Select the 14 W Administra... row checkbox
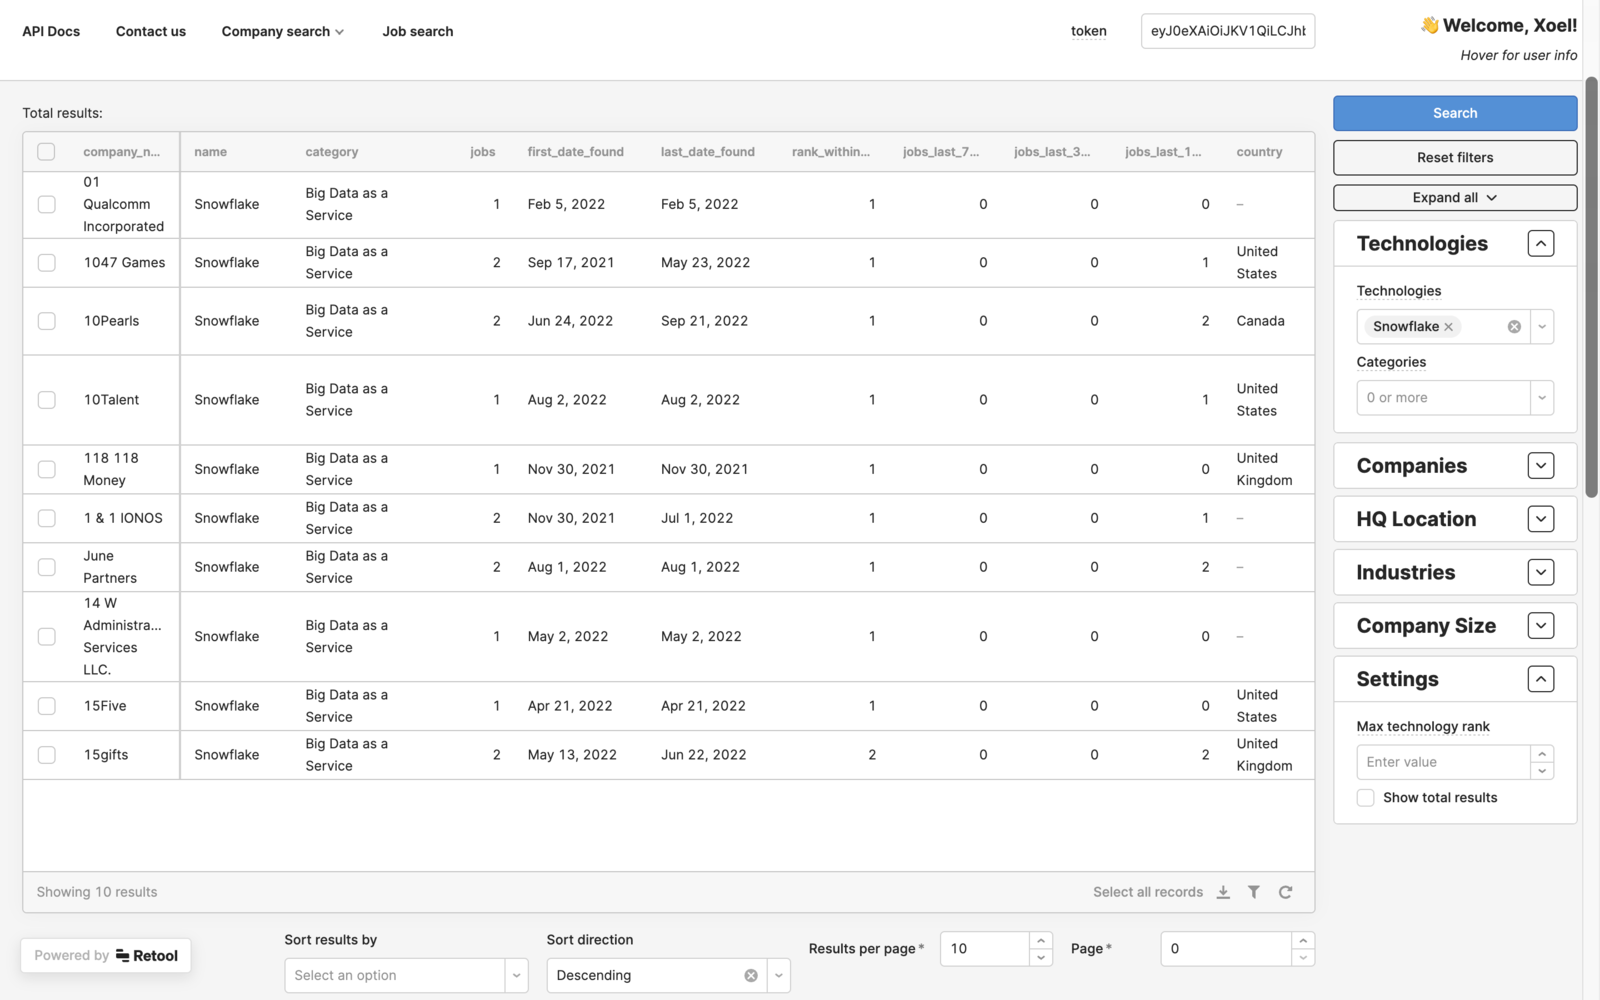Image resolution: width=1600 pixels, height=1000 pixels. 46,637
